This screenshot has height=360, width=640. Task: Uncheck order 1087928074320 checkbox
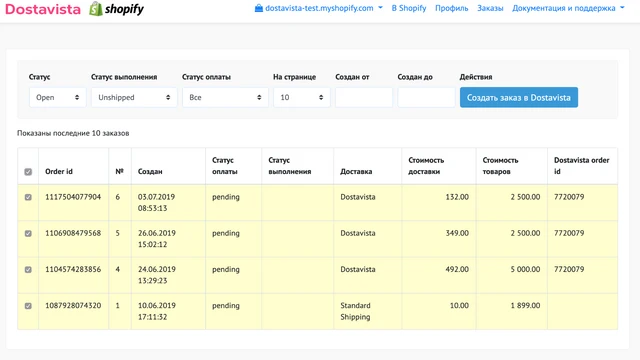tap(28, 306)
